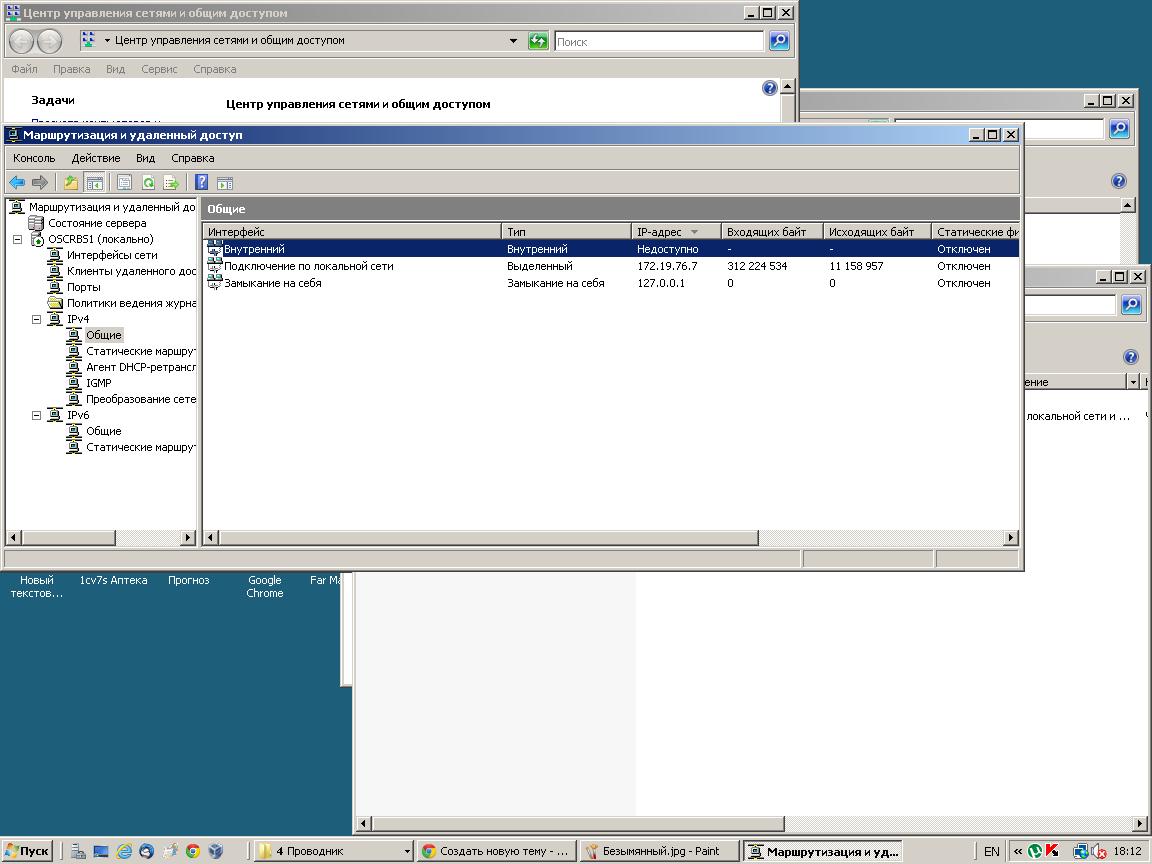This screenshot has height=864, width=1152.
Task: Click the export list toolbar icon
Action: (171, 182)
